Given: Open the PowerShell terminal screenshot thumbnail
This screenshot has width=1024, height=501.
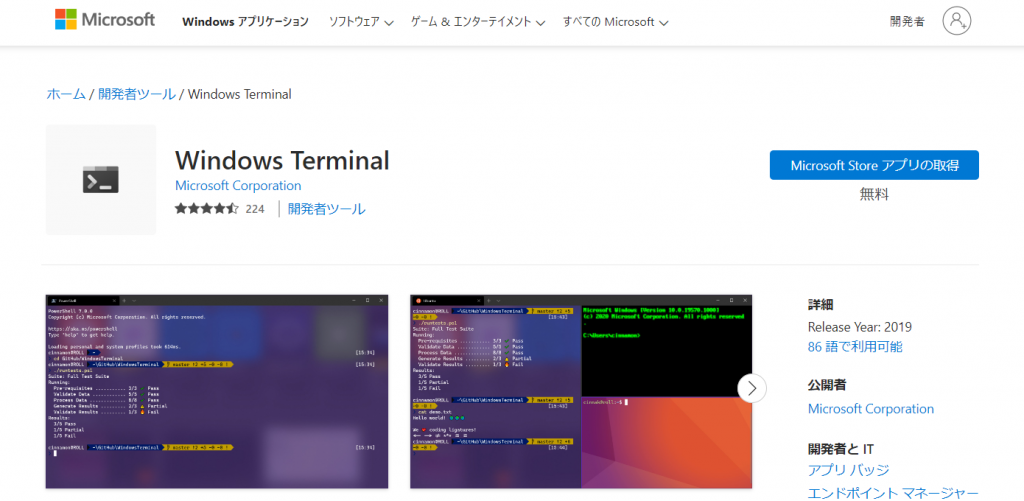Looking at the screenshot, I should coord(217,391).
